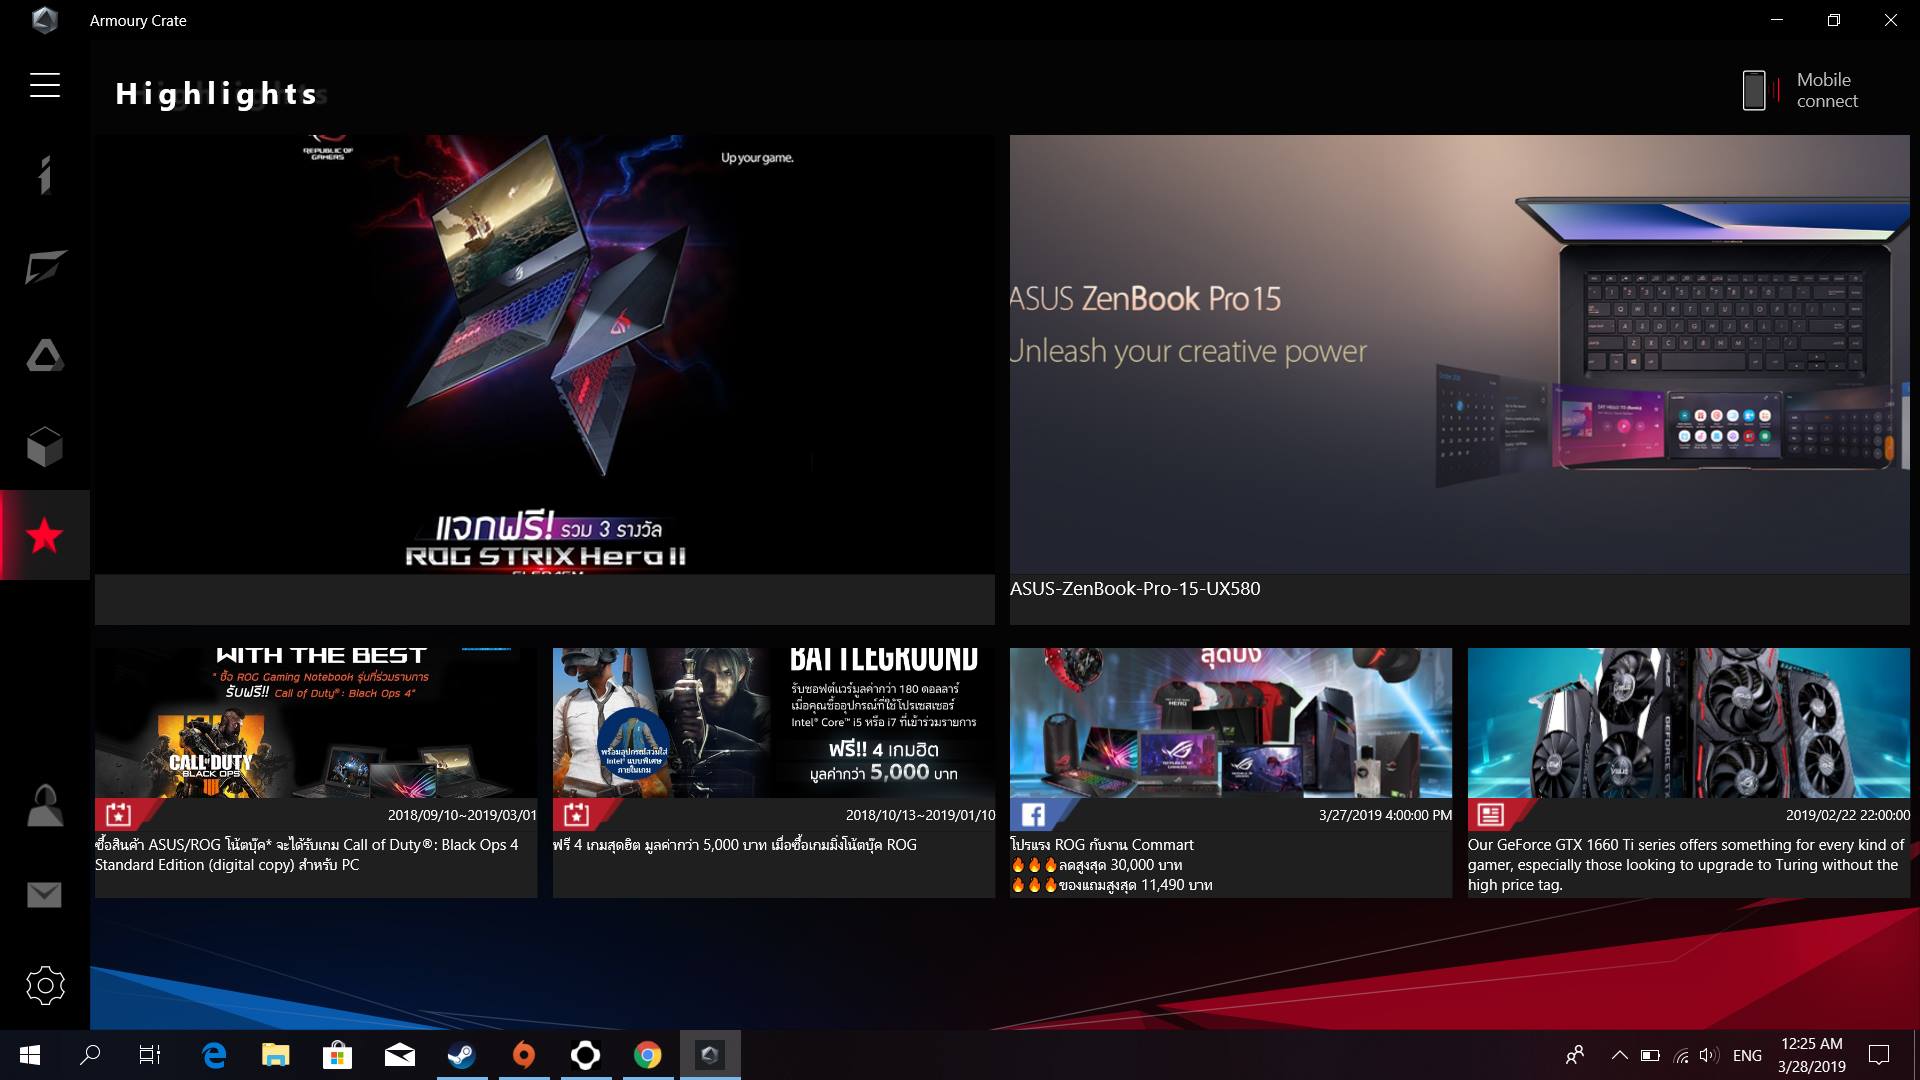The width and height of the screenshot is (1920, 1080).
Task: Open Microsoft Store from taskbar
Action: coord(337,1055)
